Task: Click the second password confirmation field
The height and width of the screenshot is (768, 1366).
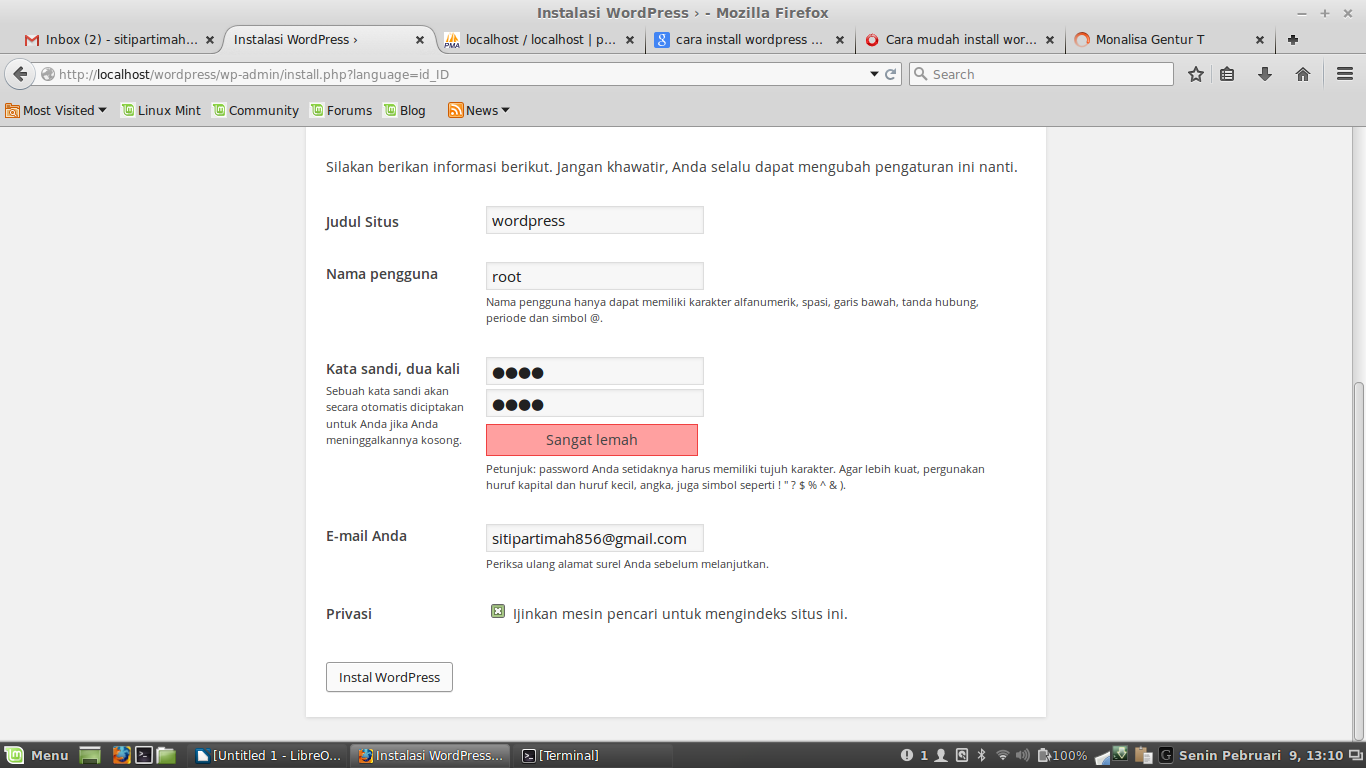Action: [x=595, y=403]
